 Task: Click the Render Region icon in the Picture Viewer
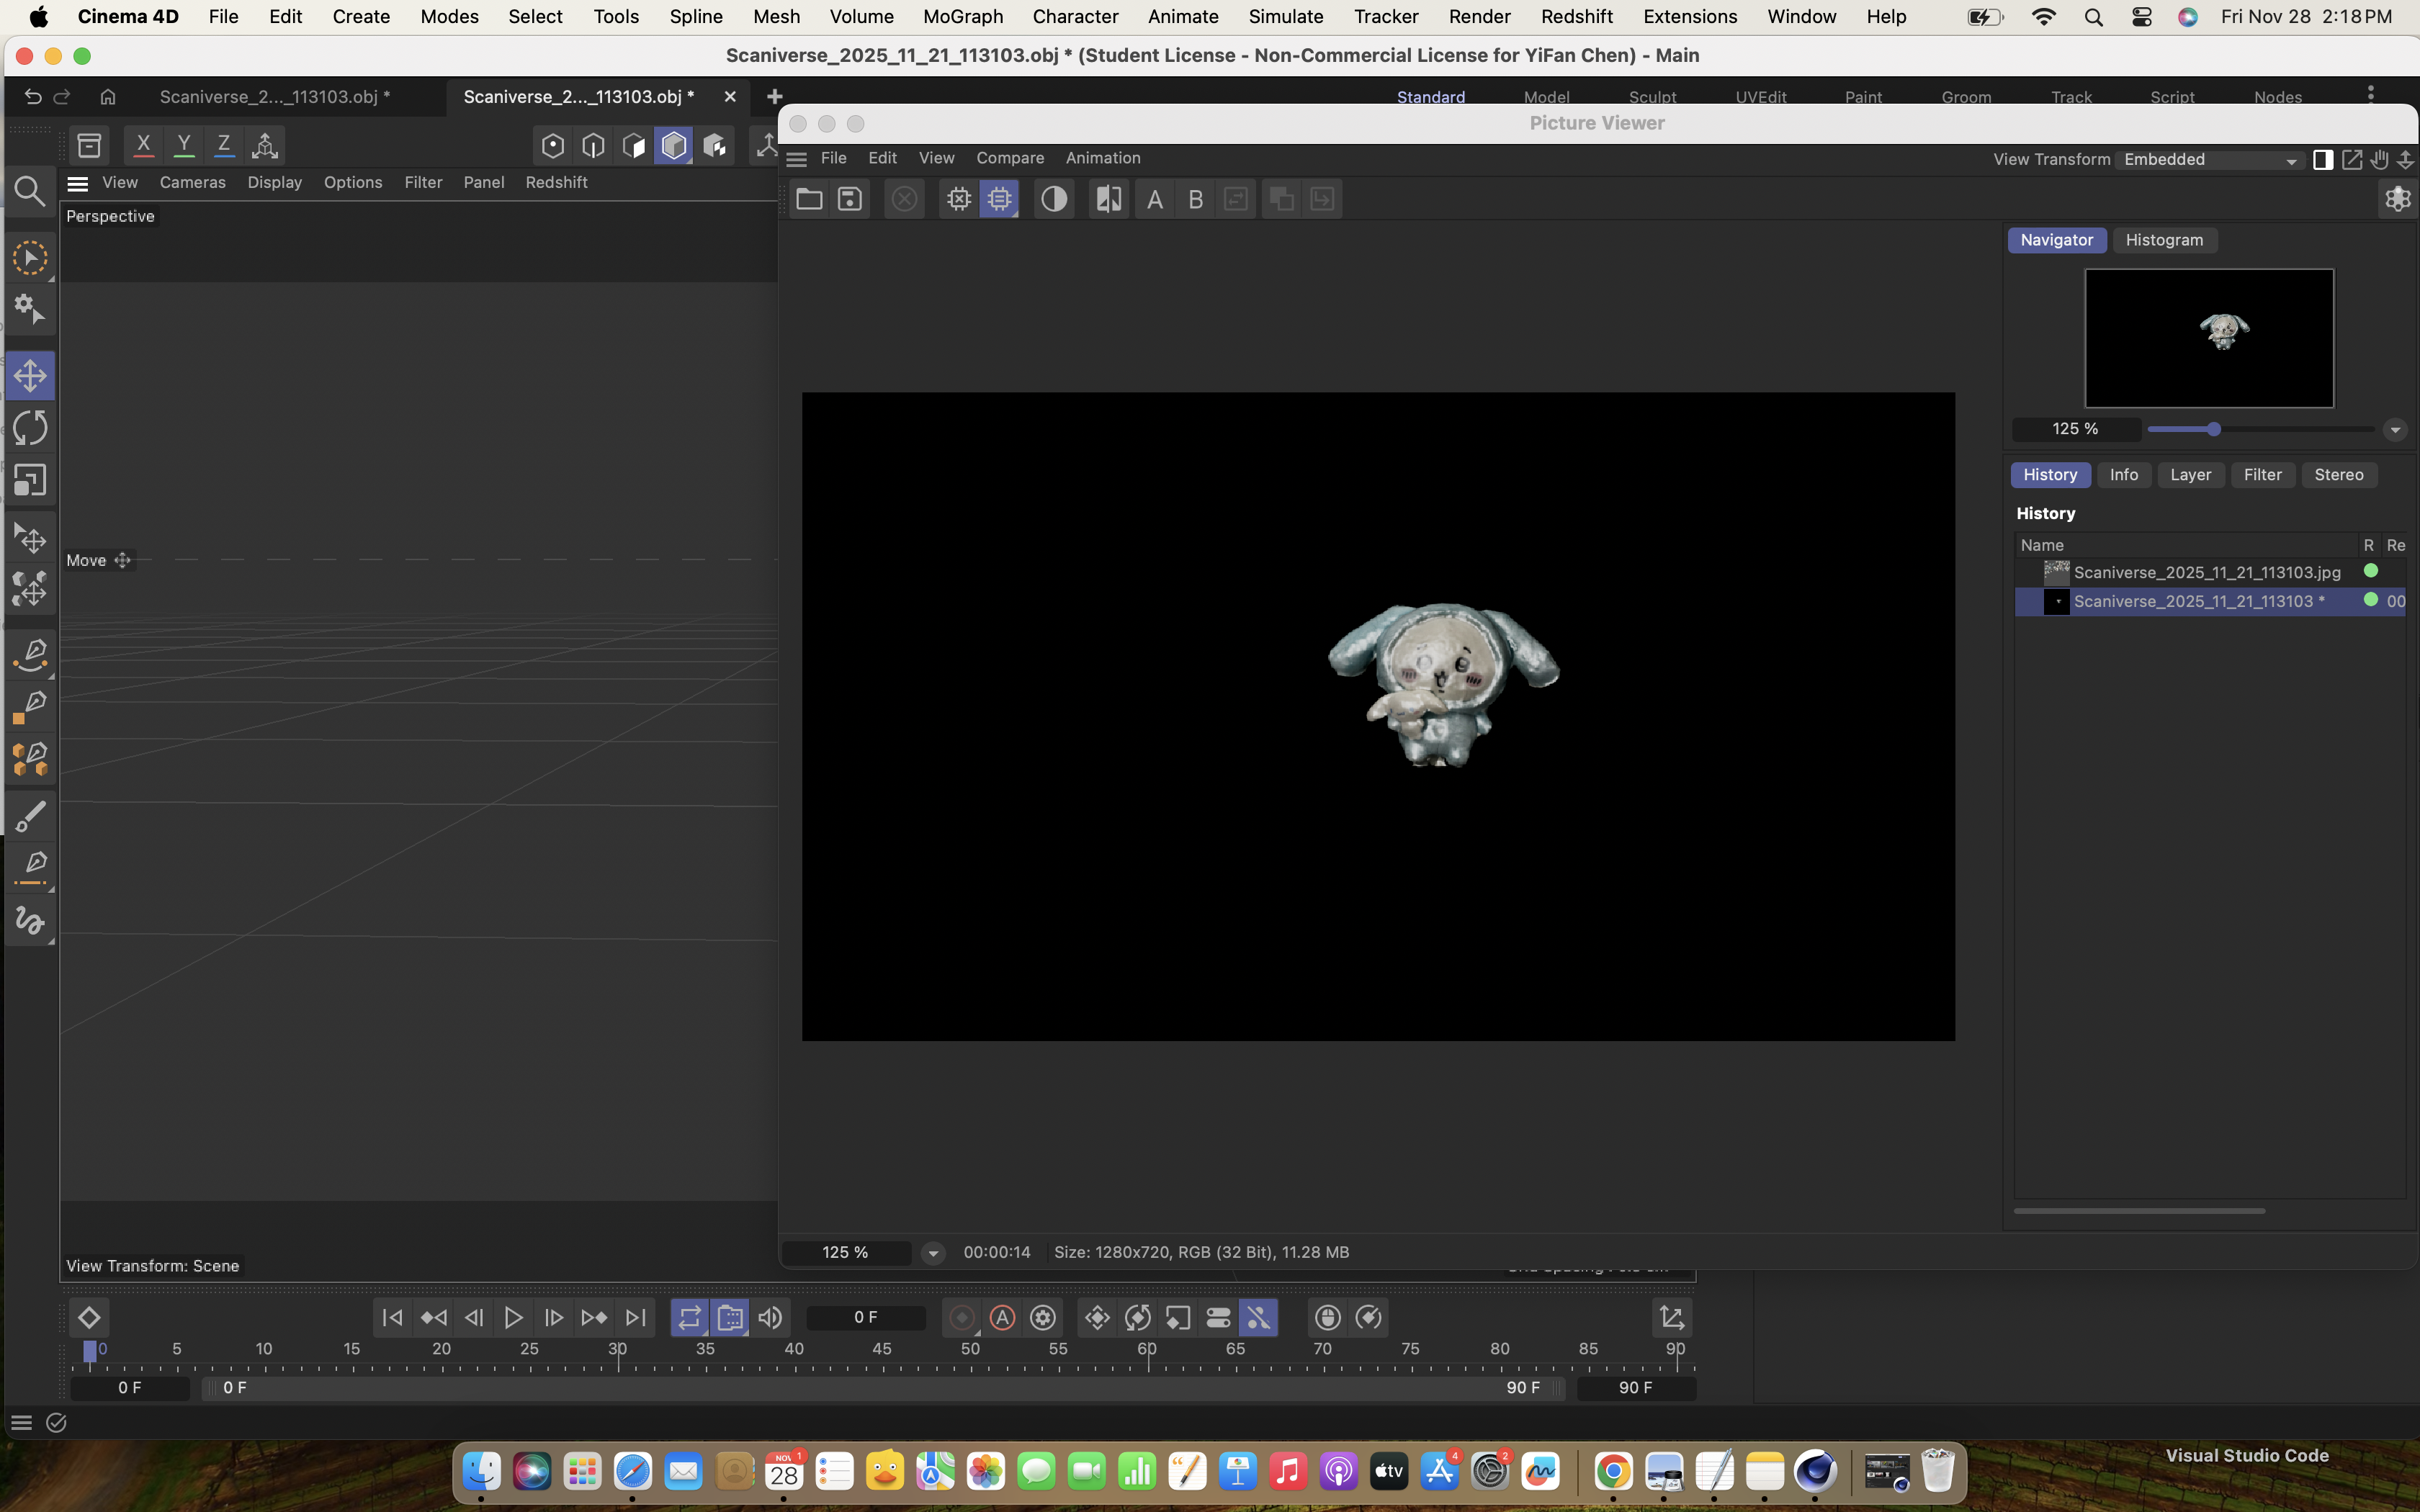(999, 199)
